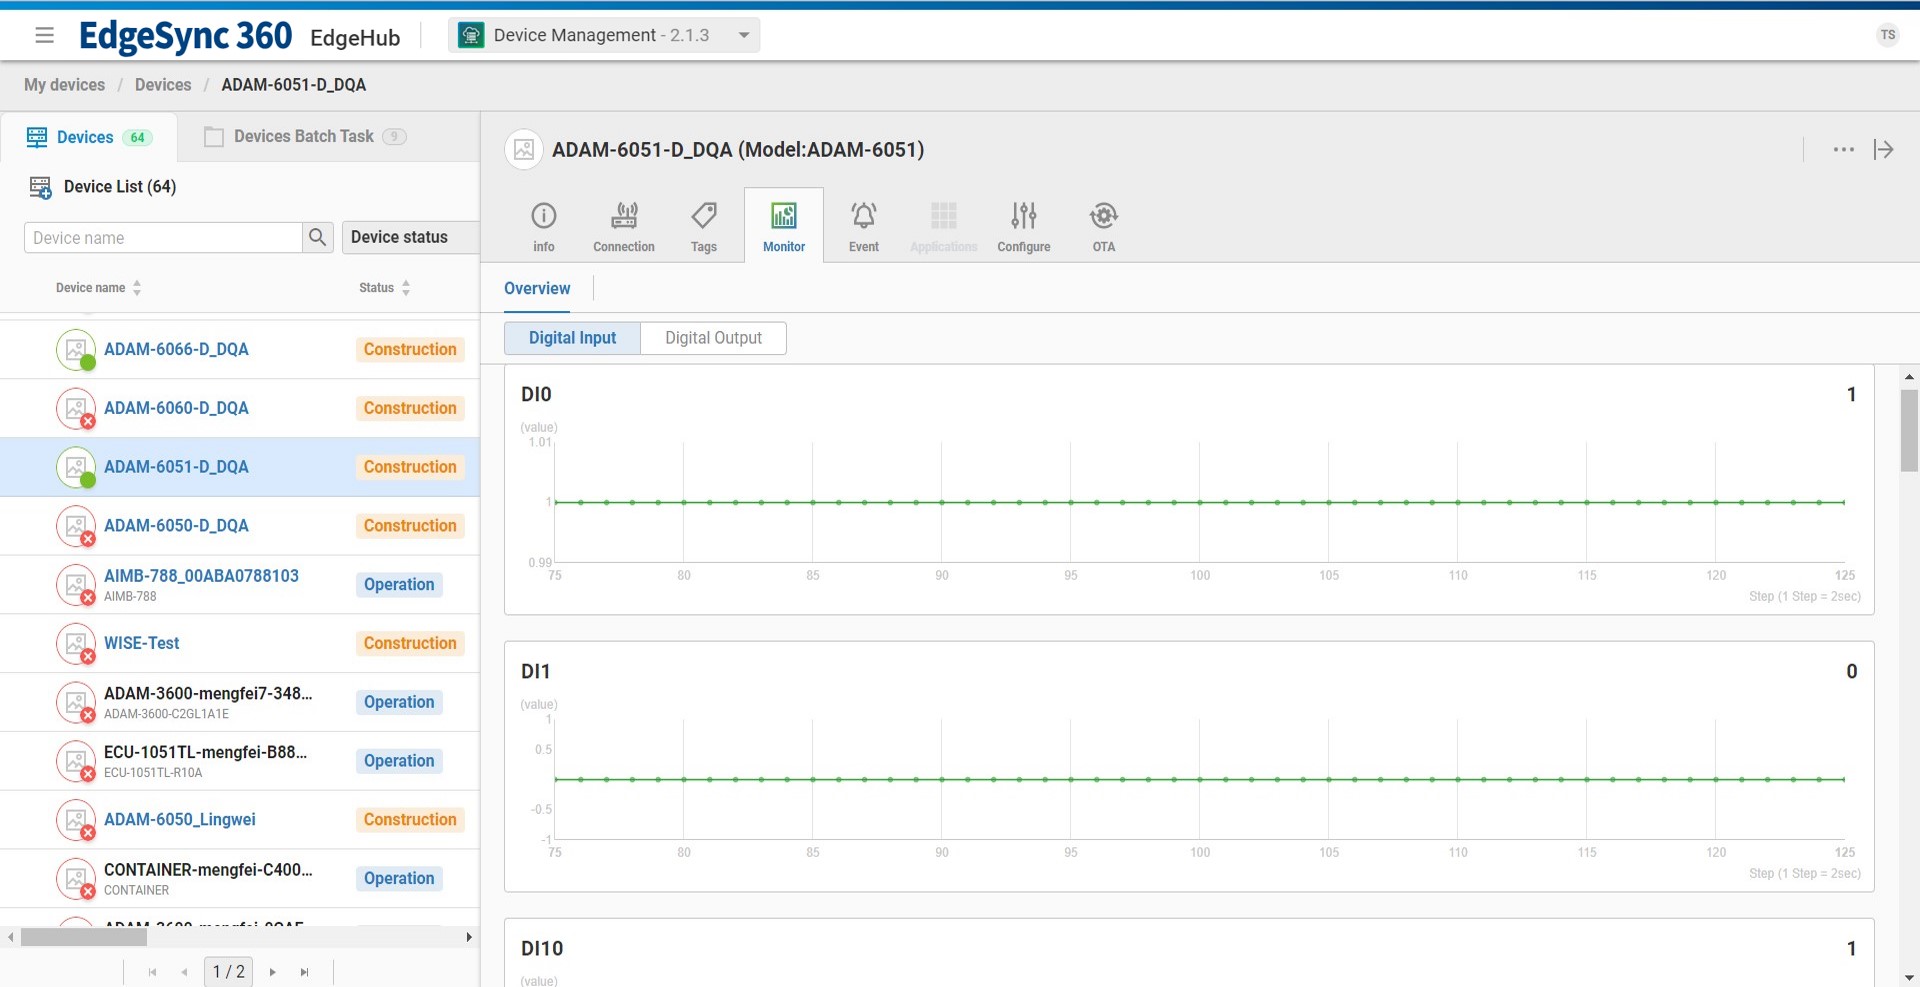Expand the Device Management version dropdown

[743, 35]
